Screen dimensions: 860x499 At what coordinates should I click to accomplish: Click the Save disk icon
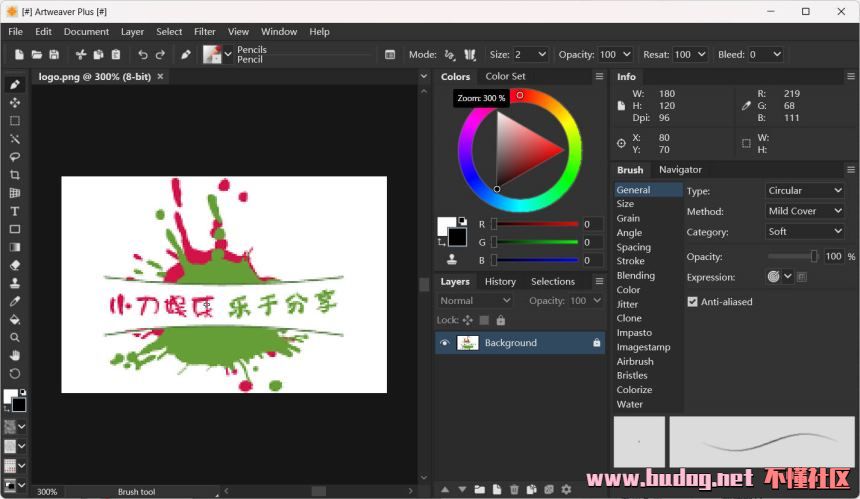pyautogui.click(x=54, y=54)
